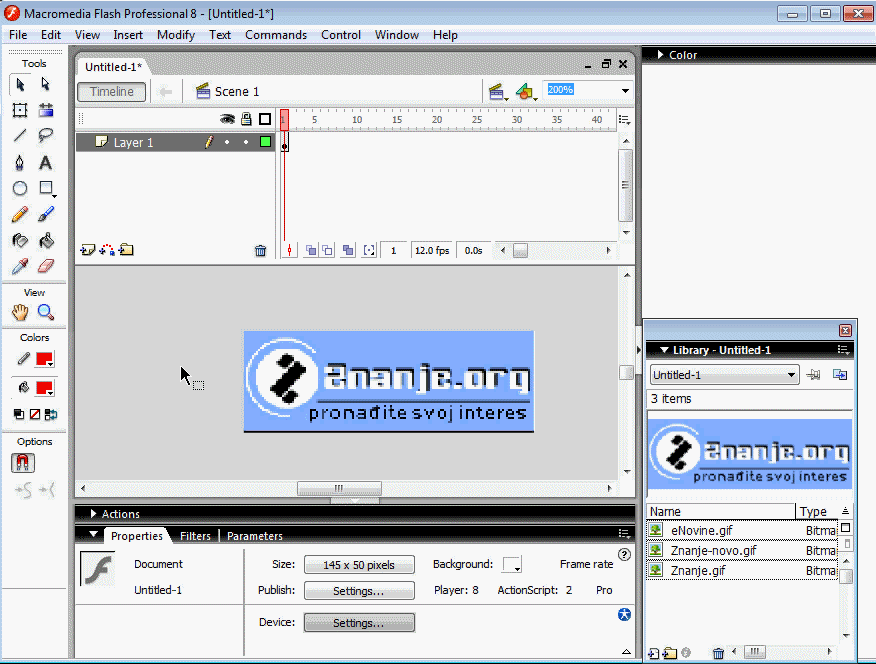The height and width of the screenshot is (664, 876).
Task: Click the Add Motion Guide icon
Action: pos(107,250)
